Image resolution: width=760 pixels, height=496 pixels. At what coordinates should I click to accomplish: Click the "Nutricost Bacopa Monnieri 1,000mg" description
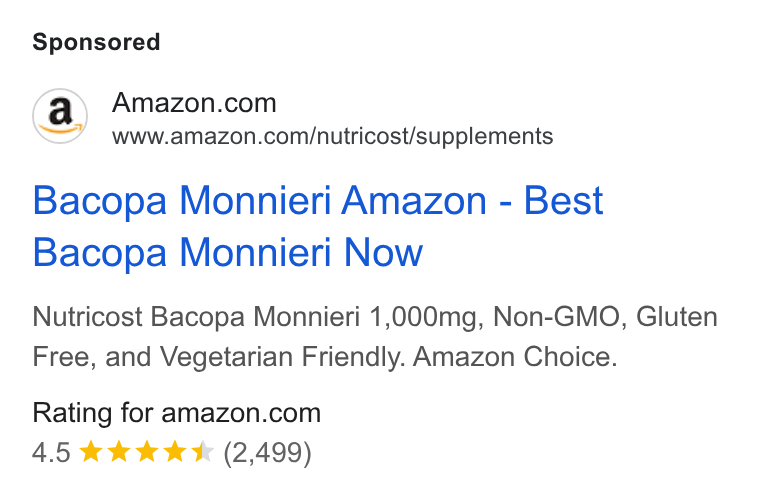click(258, 318)
